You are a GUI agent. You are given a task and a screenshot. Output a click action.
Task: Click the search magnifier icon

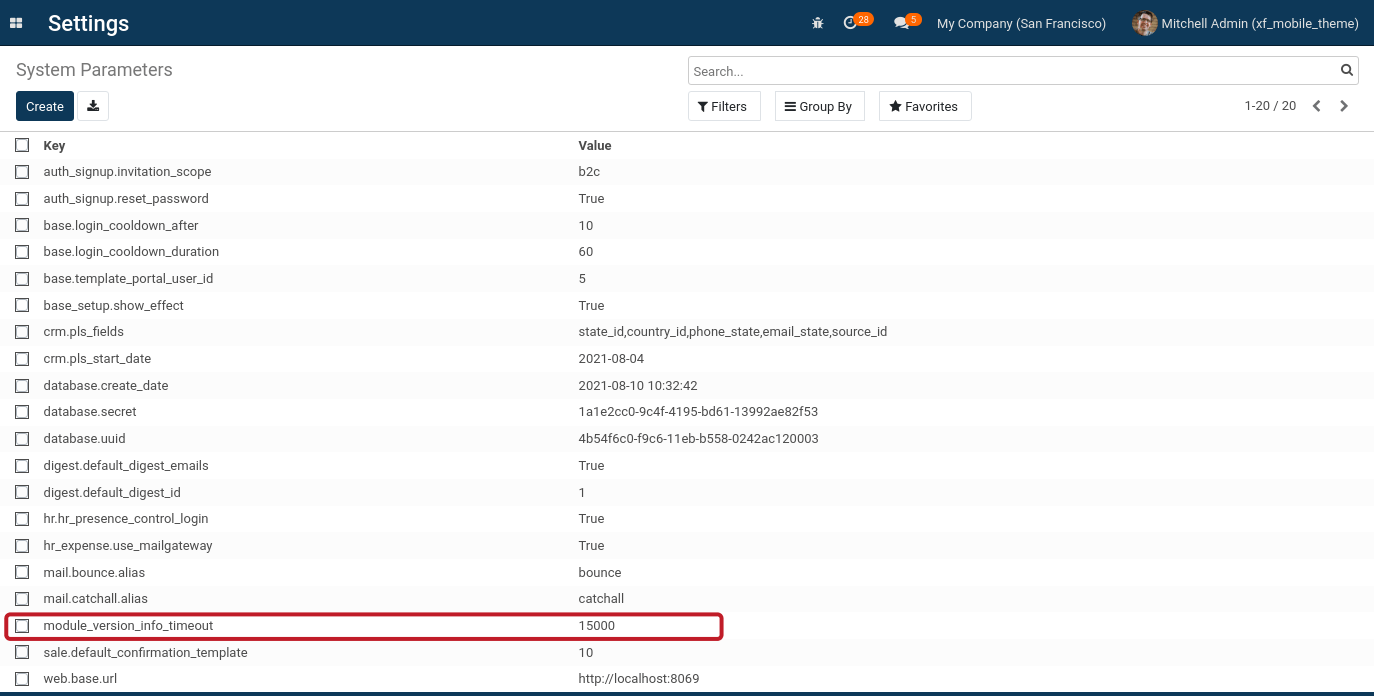point(1346,70)
